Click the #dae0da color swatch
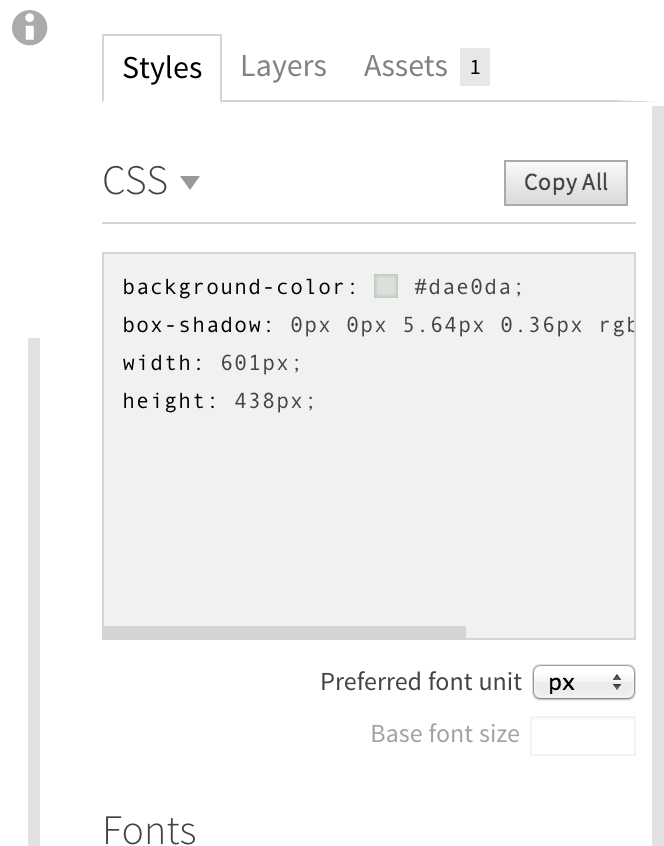 (386, 286)
